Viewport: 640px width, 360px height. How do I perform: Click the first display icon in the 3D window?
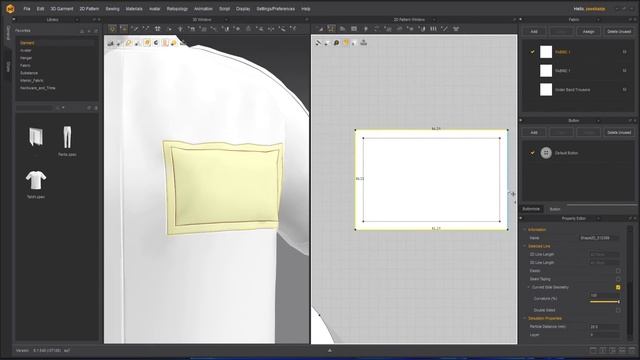click(x=111, y=43)
